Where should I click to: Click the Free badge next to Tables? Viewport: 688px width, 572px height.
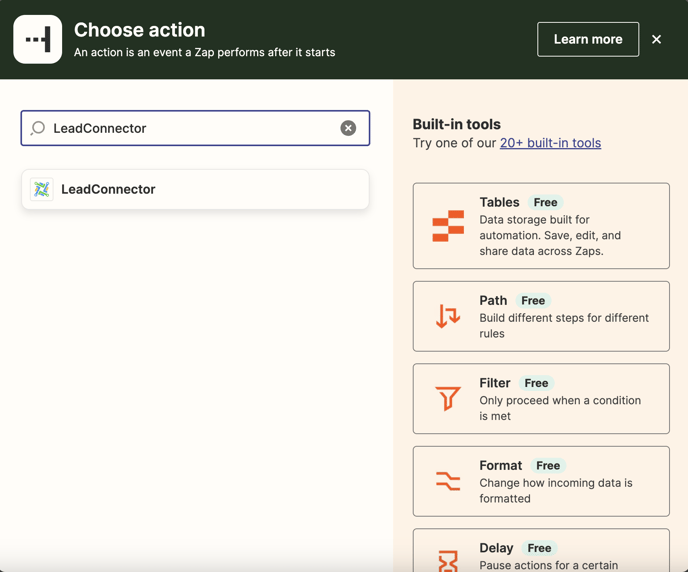click(545, 202)
